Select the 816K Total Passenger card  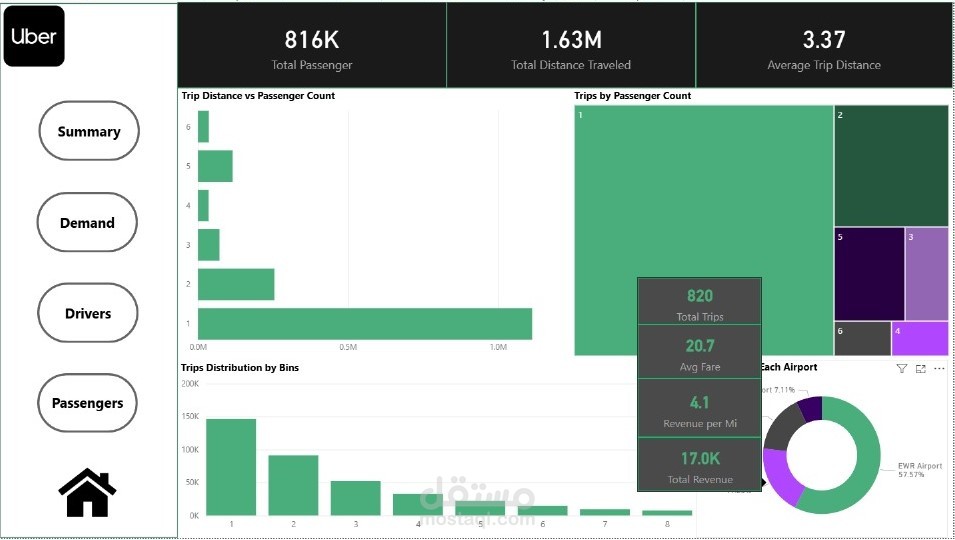click(312, 46)
